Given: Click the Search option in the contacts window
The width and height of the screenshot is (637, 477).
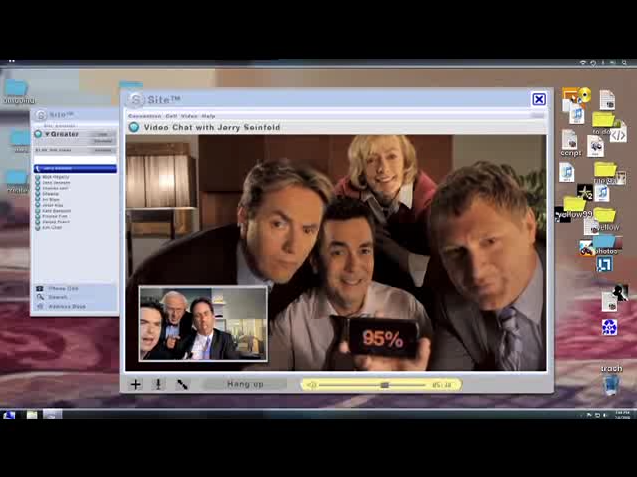Looking at the screenshot, I should coord(58,297).
